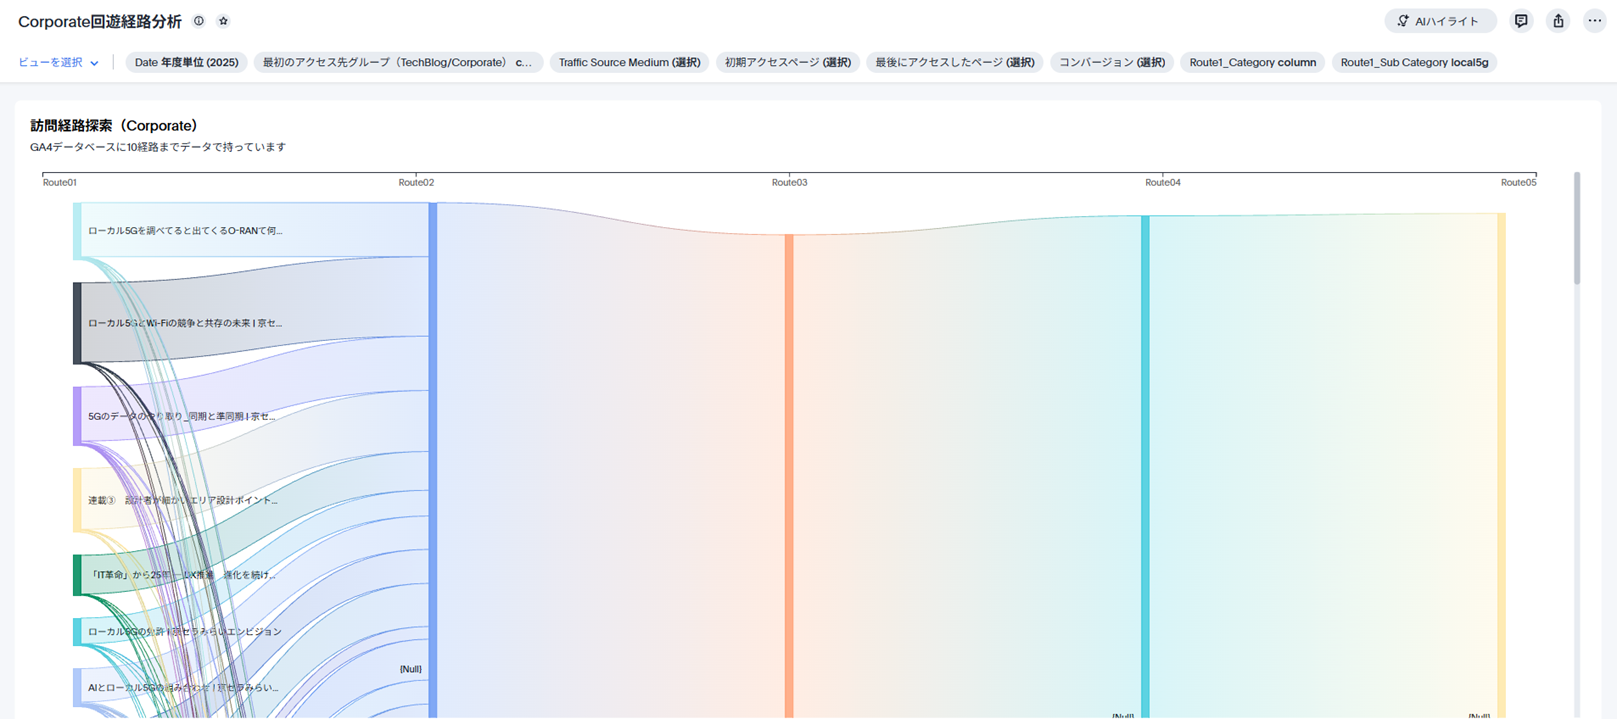Favorite the dashboard with the star icon
Image resolution: width=1617 pixels, height=719 pixels.
(x=223, y=21)
